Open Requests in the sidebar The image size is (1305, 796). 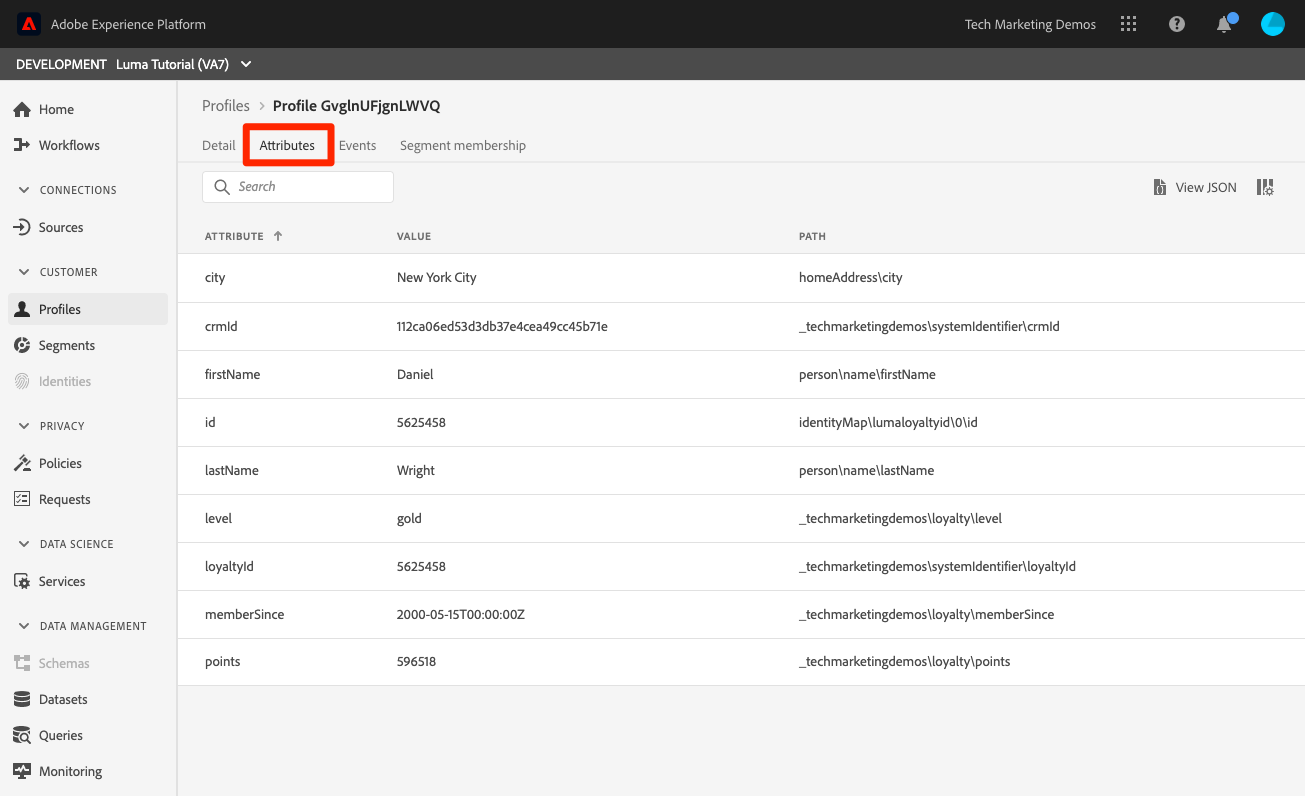[x=88, y=499]
